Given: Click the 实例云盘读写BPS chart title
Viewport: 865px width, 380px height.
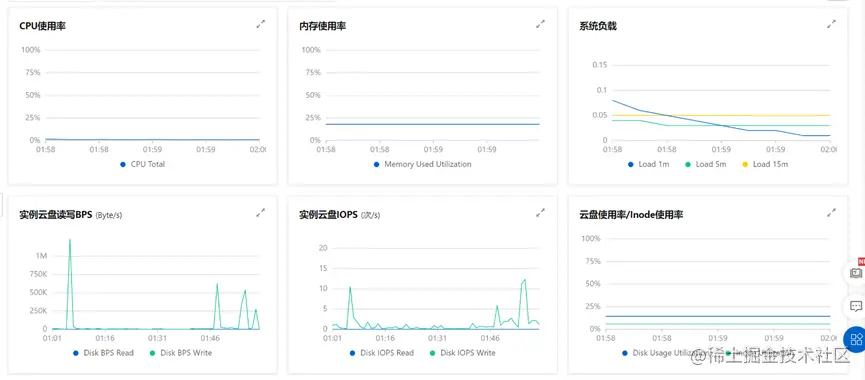Looking at the screenshot, I should pos(55,214).
